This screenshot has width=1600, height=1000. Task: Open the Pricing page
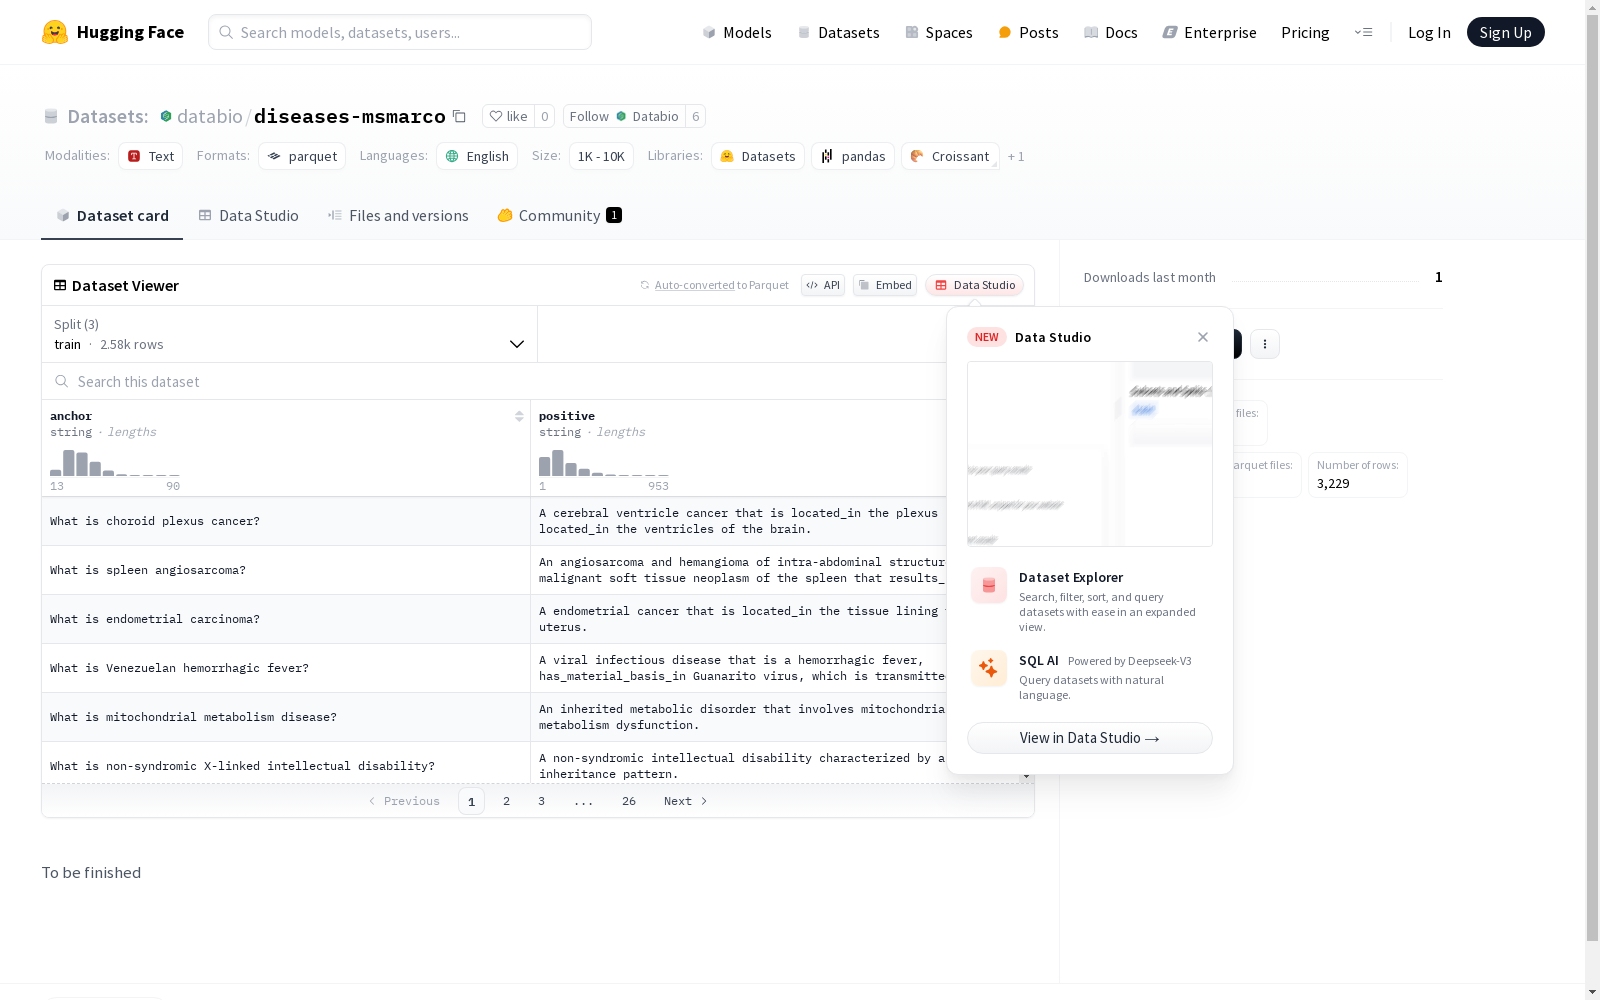click(1305, 32)
